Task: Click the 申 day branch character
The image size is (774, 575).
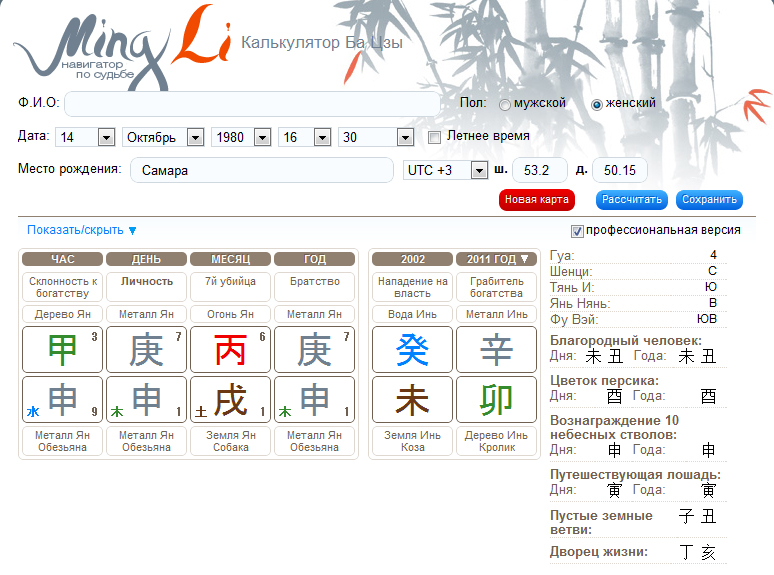Action: (147, 400)
